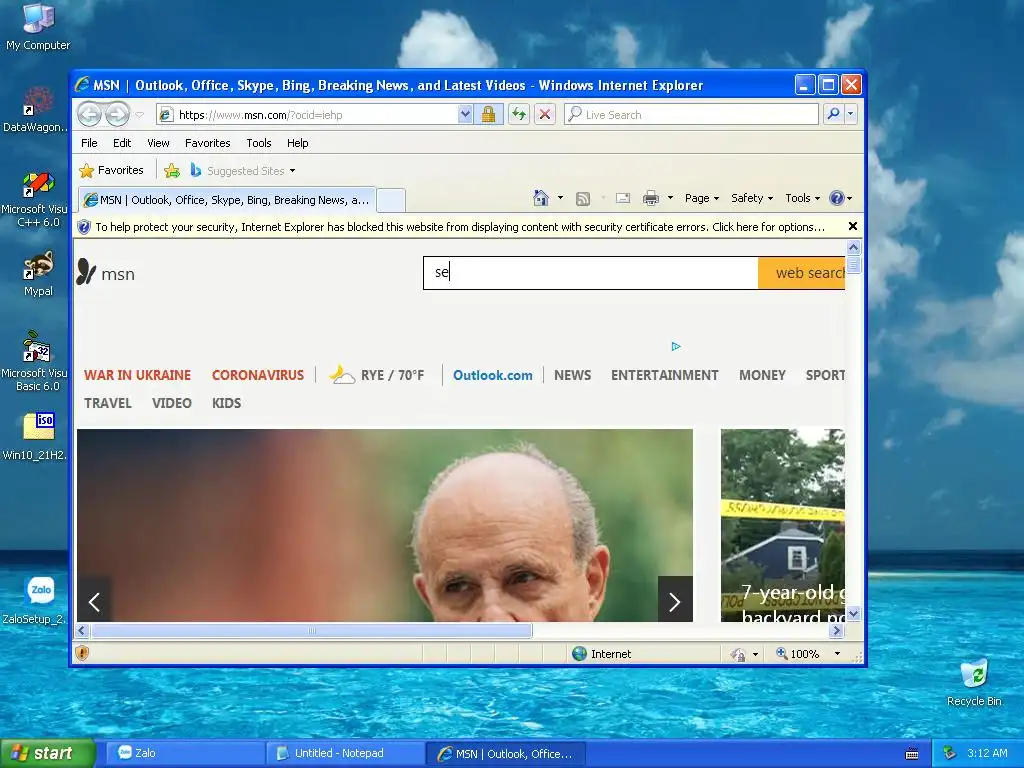Stop loading with the red X button
Viewport: 1024px width, 768px height.
tap(545, 114)
